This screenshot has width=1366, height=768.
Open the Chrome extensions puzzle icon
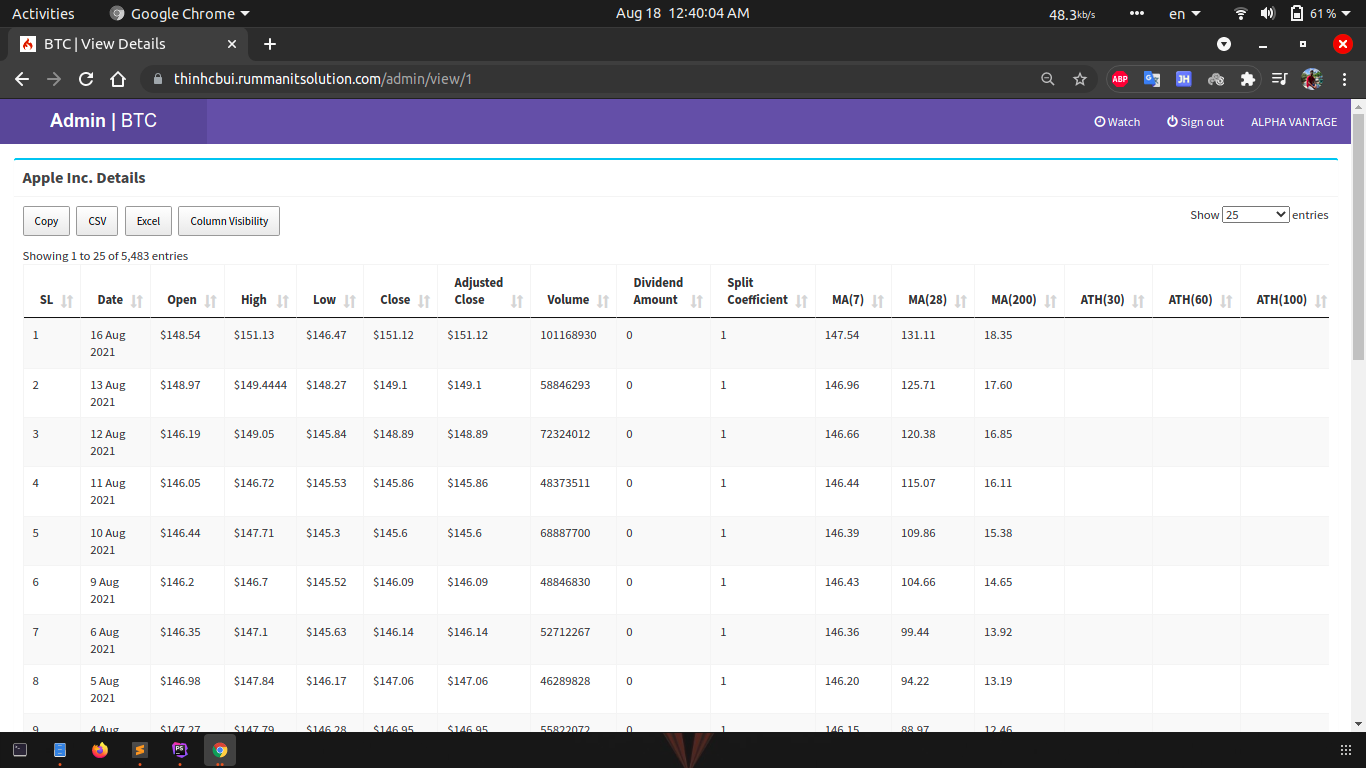[1247, 79]
